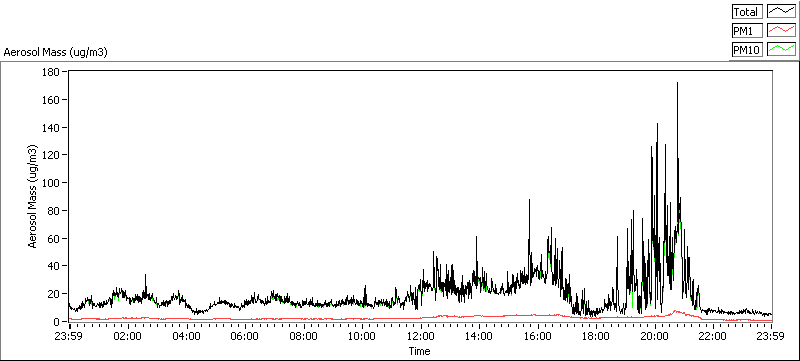Image resolution: width=800 pixels, height=361 pixels.
Task: Click the 60 y-axis tick value
Action: (x=54, y=238)
